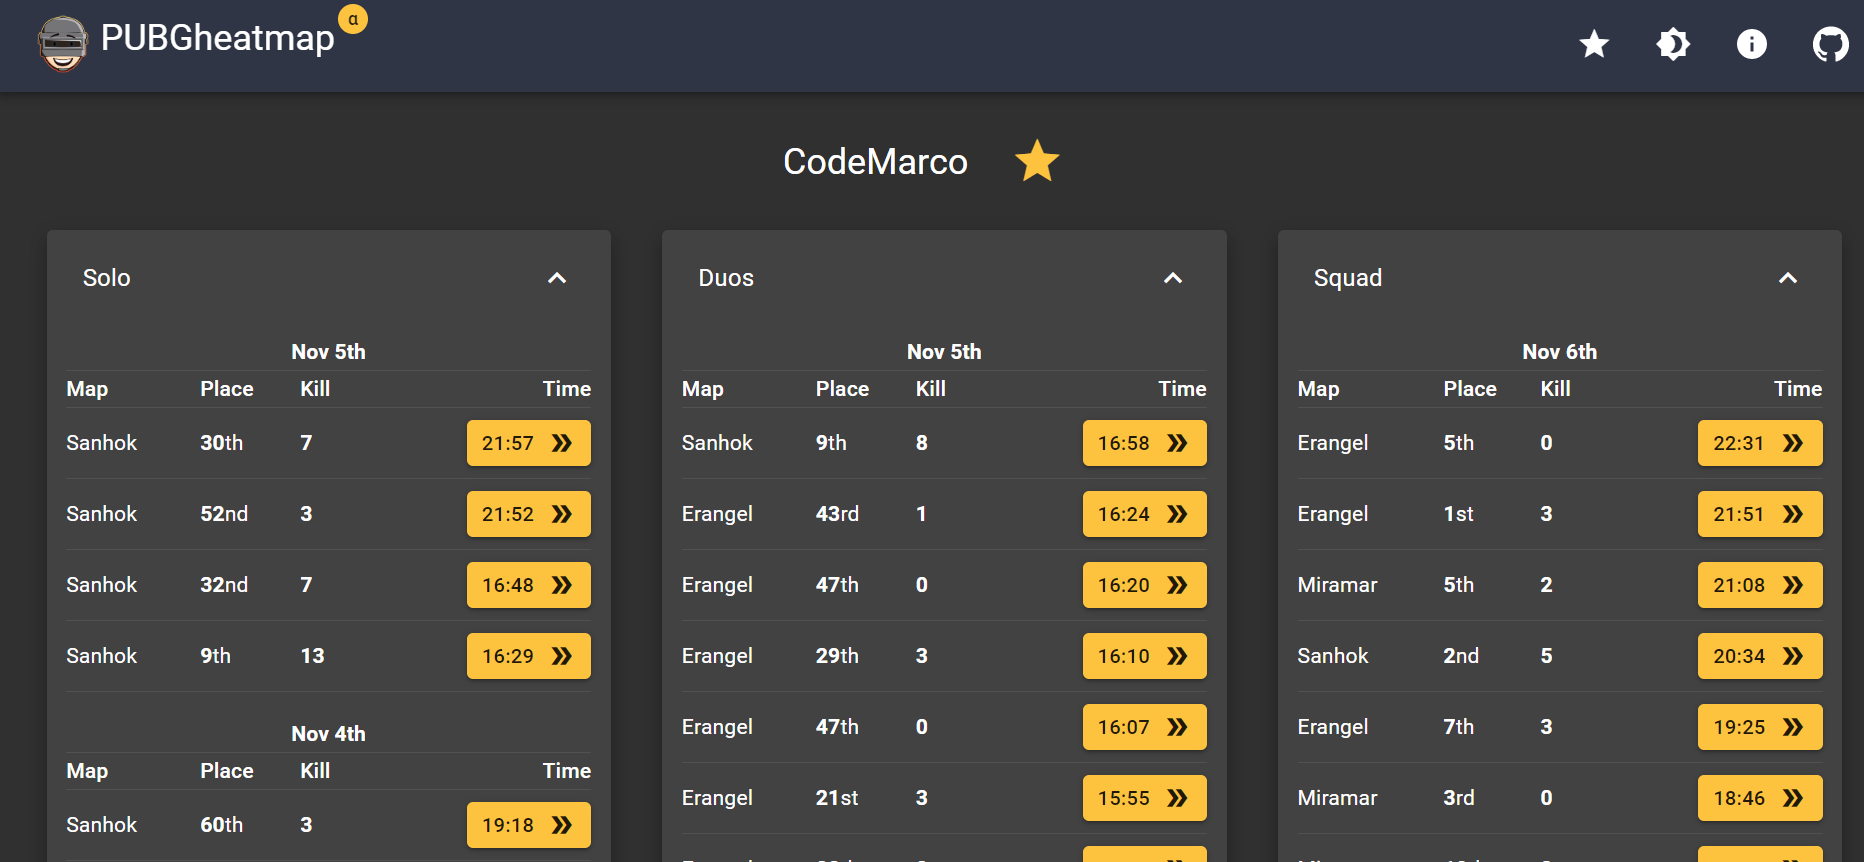The height and width of the screenshot is (862, 1864).
Task: Toggle dark/light theme brightness icon
Action: (1673, 44)
